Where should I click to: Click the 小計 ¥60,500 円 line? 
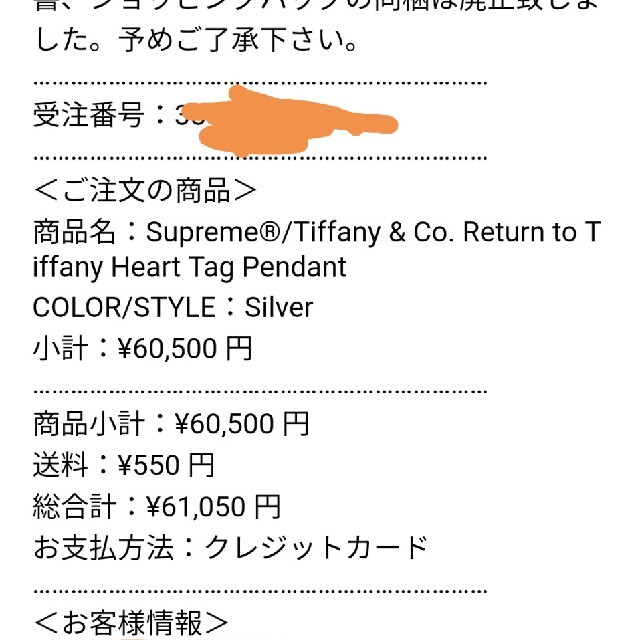coord(142,349)
